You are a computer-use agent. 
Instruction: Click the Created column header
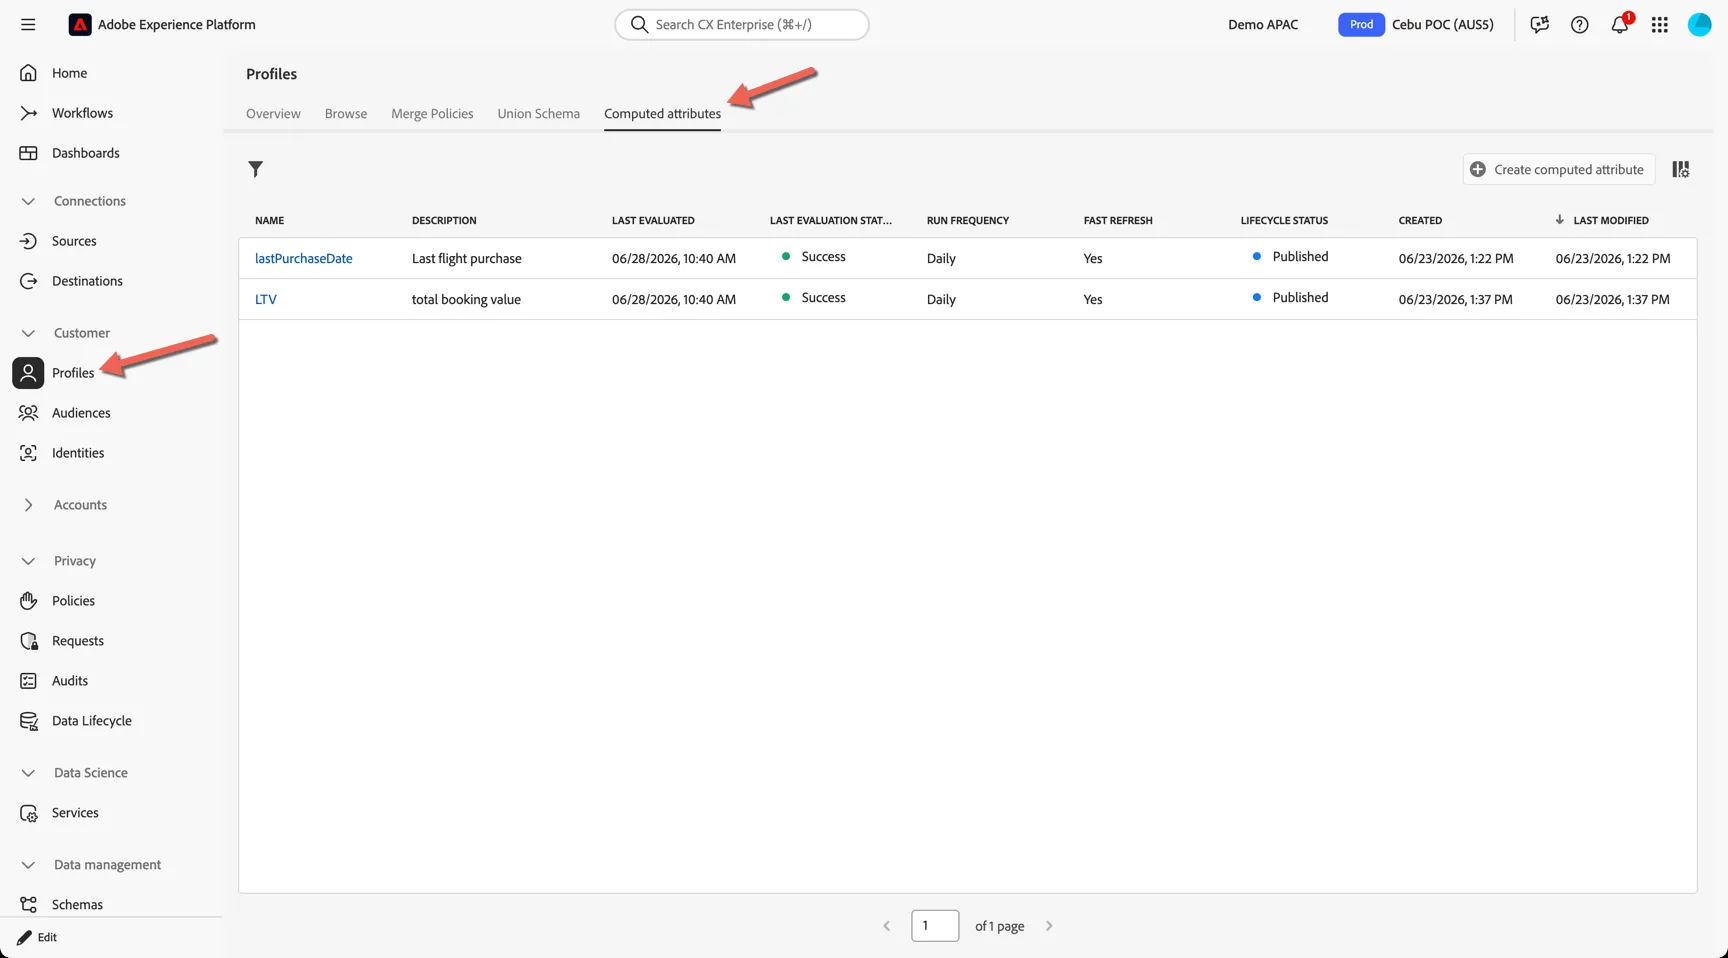coord(1420,220)
